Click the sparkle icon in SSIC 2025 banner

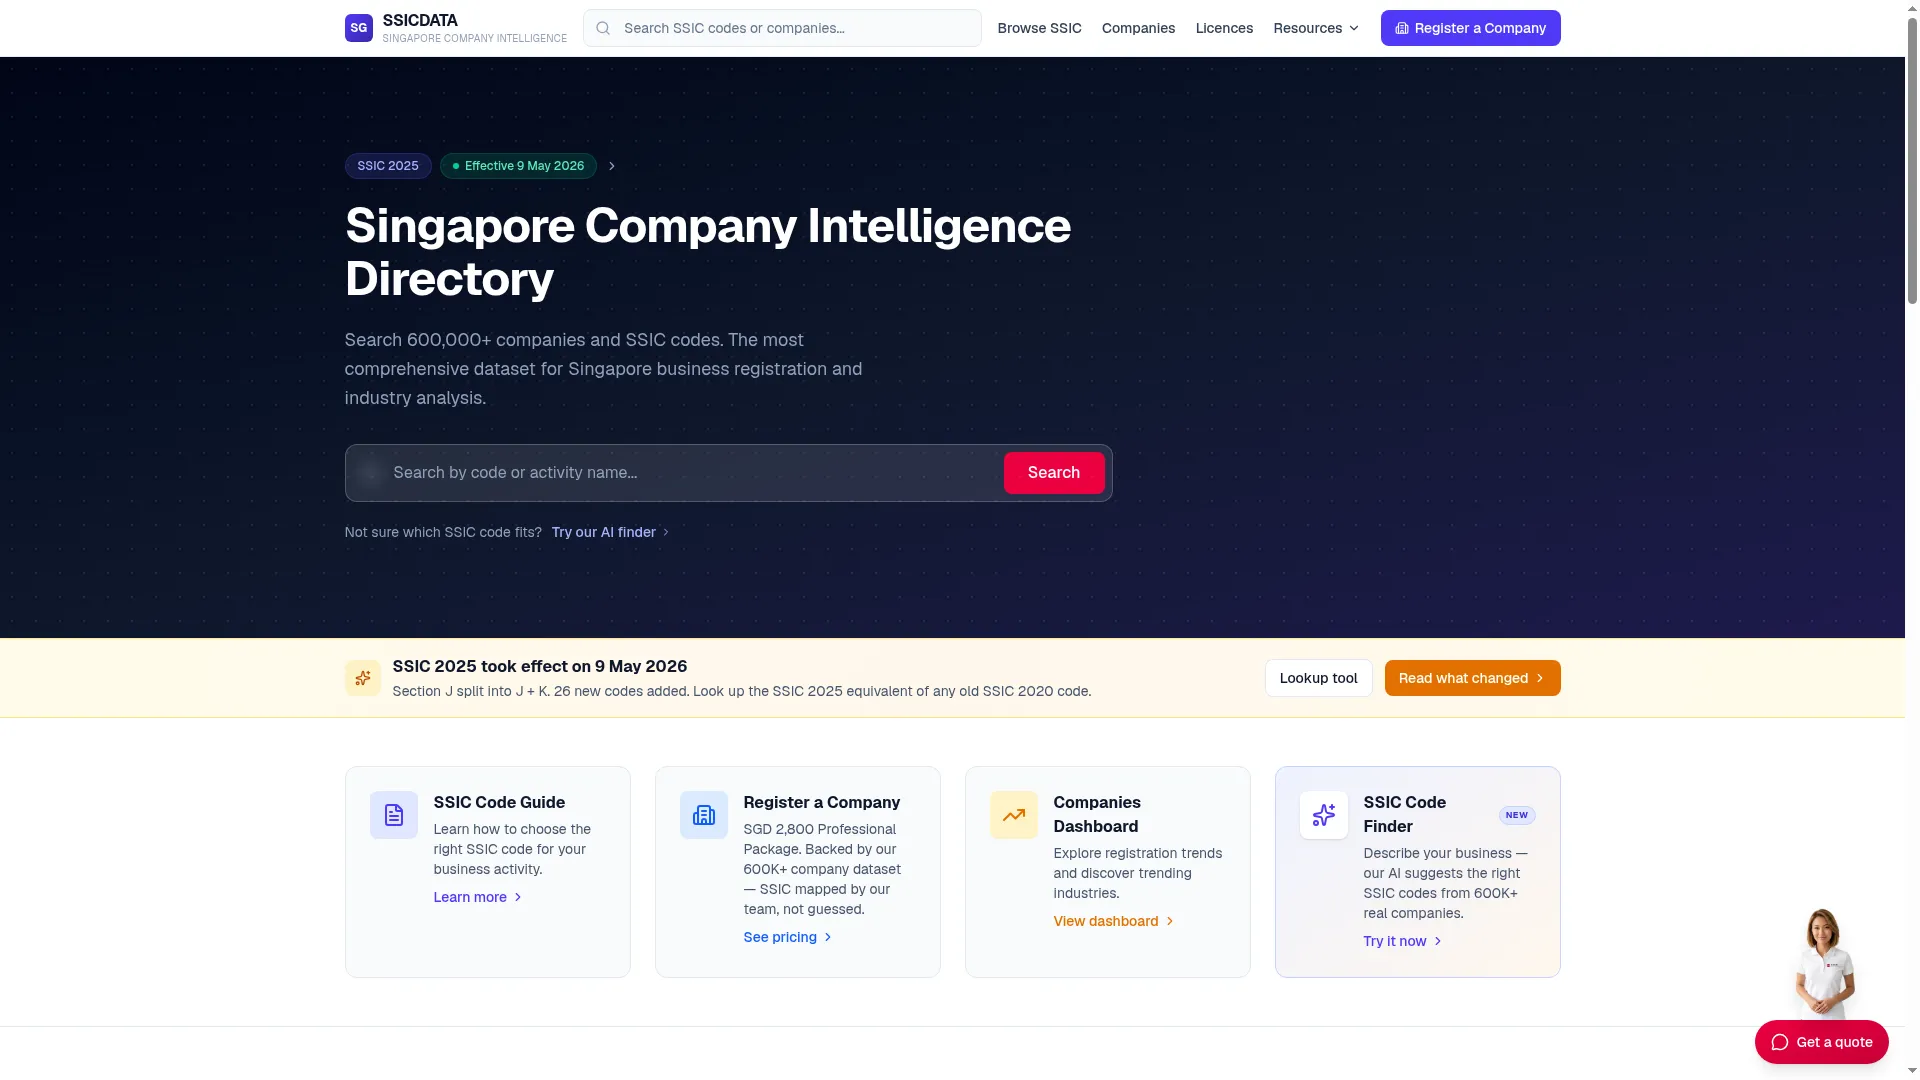coord(362,678)
